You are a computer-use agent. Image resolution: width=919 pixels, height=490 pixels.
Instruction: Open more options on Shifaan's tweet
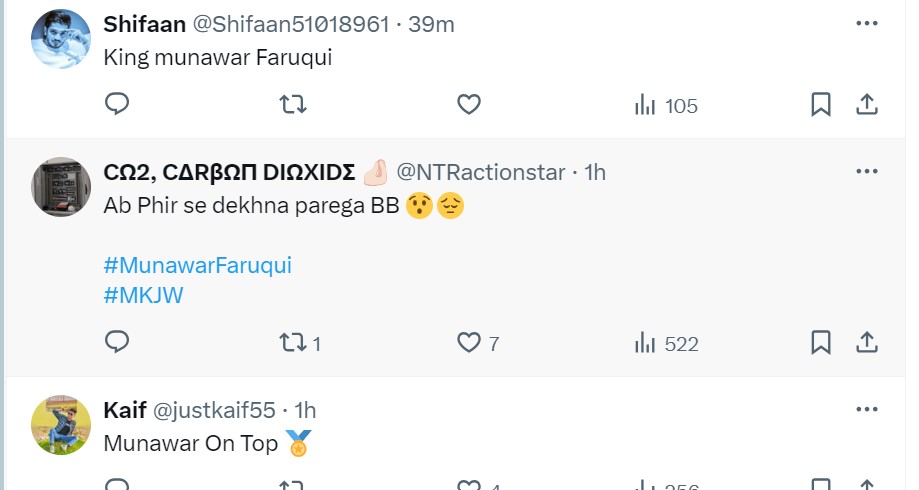coord(867,22)
